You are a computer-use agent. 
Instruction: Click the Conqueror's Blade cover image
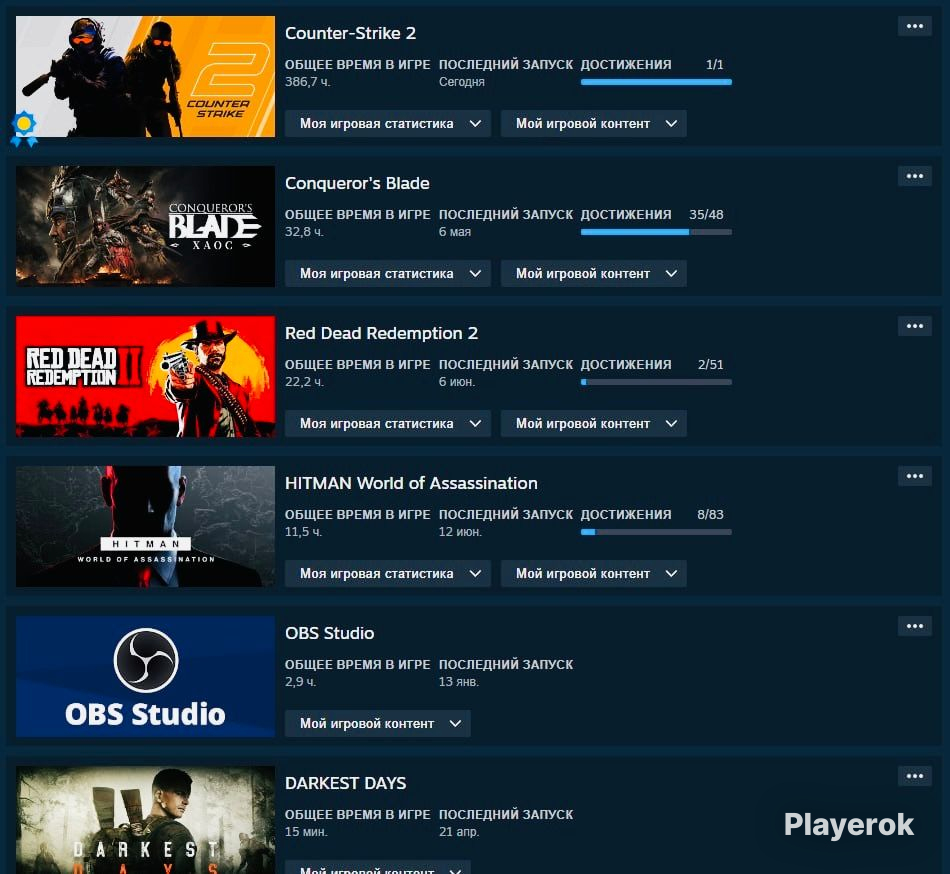tap(145, 227)
